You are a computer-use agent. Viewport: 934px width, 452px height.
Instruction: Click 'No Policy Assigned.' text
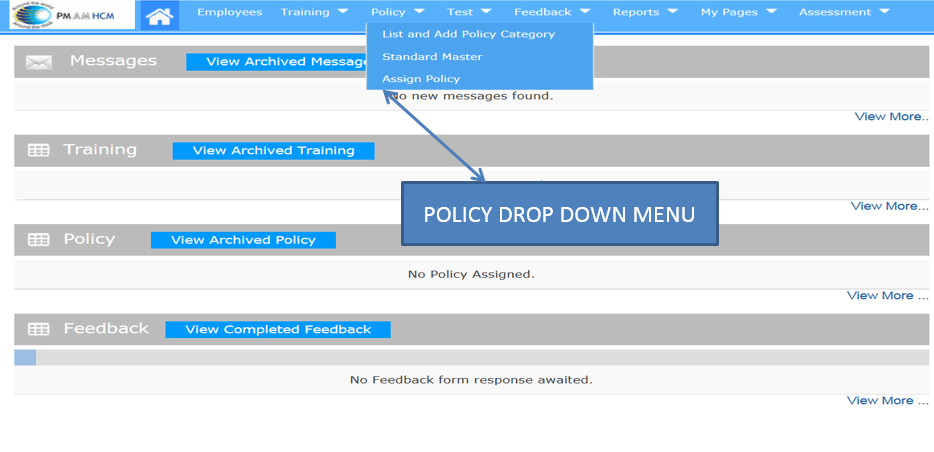tap(471, 275)
